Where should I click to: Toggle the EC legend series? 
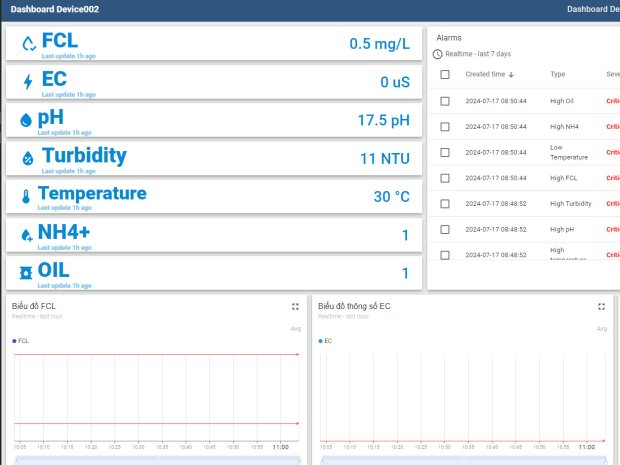point(326,341)
